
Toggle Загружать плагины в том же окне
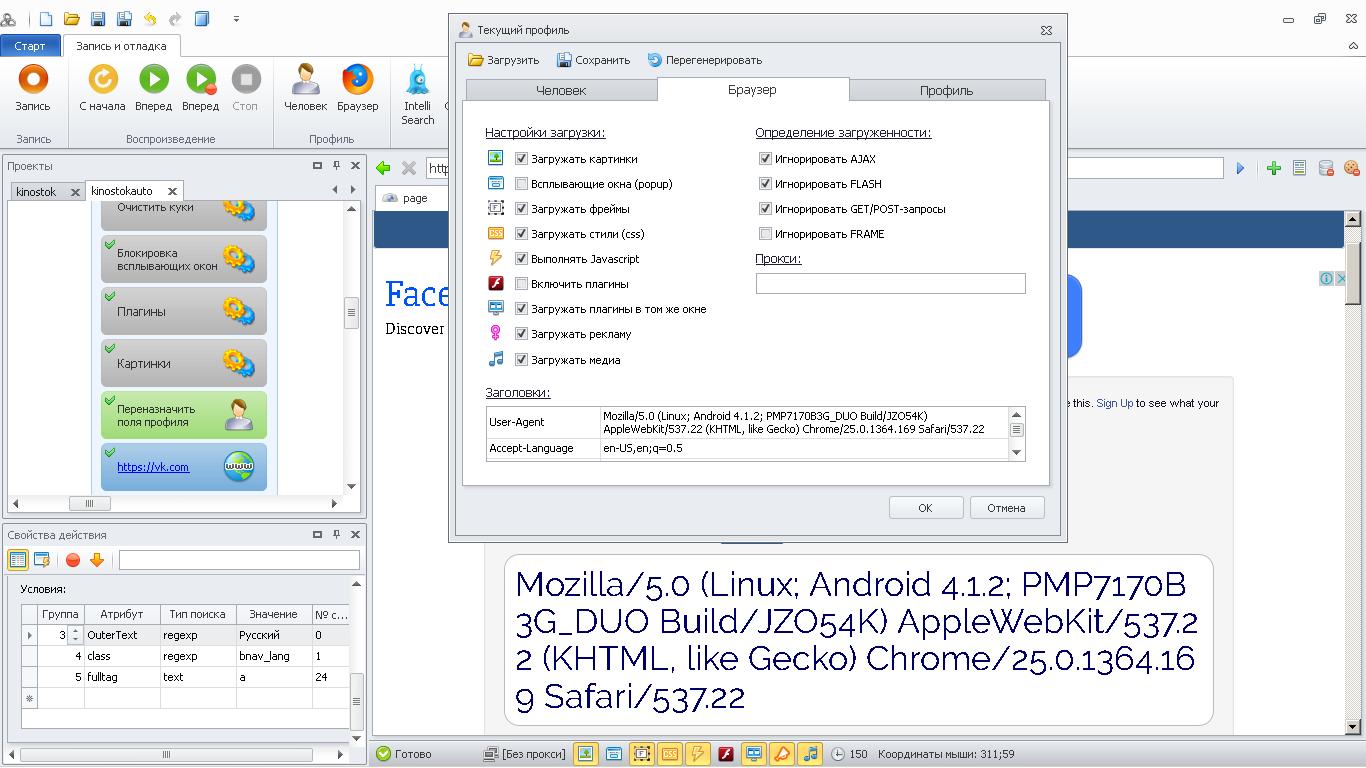tap(521, 309)
